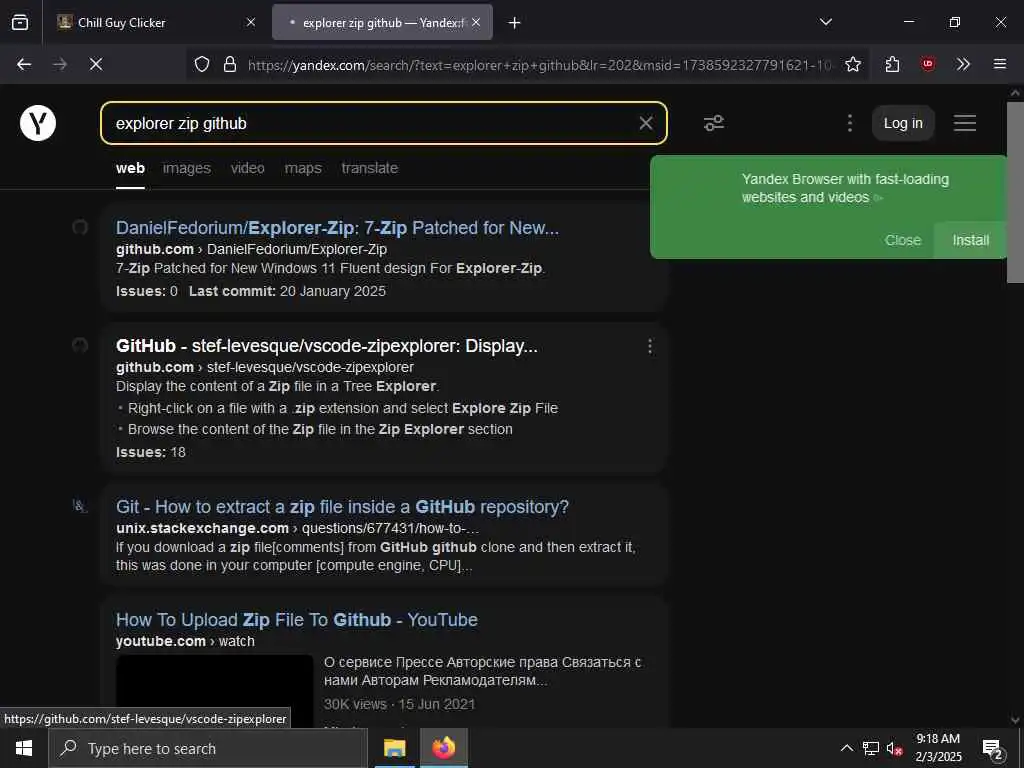Show hidden system tray icons

(x=846, y=748)
